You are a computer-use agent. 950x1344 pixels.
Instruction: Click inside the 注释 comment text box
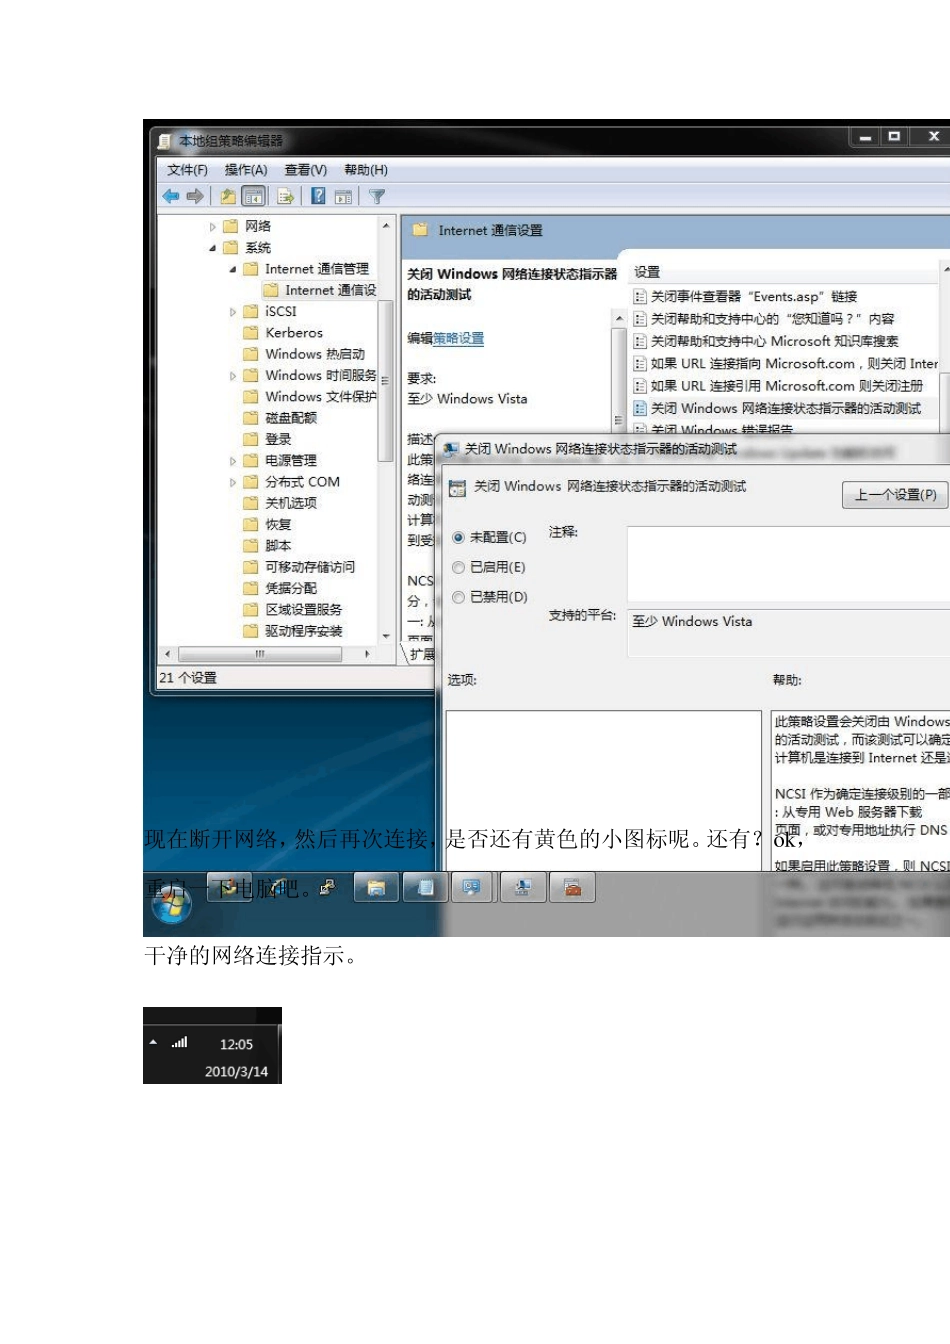coord(788,564)
